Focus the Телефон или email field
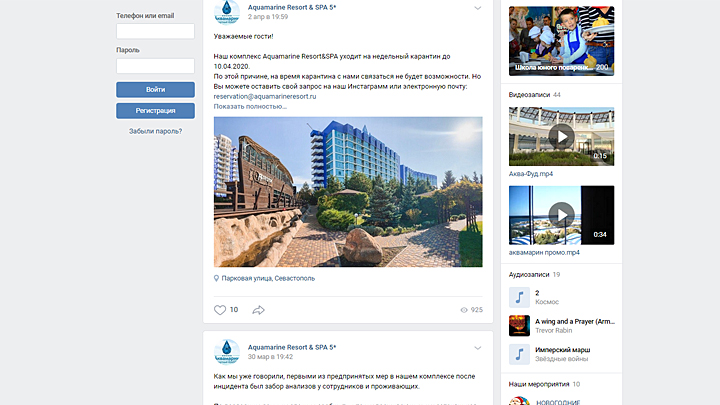Image resolution: width=720 pixels, height=405 pixels. click(155, 31)
